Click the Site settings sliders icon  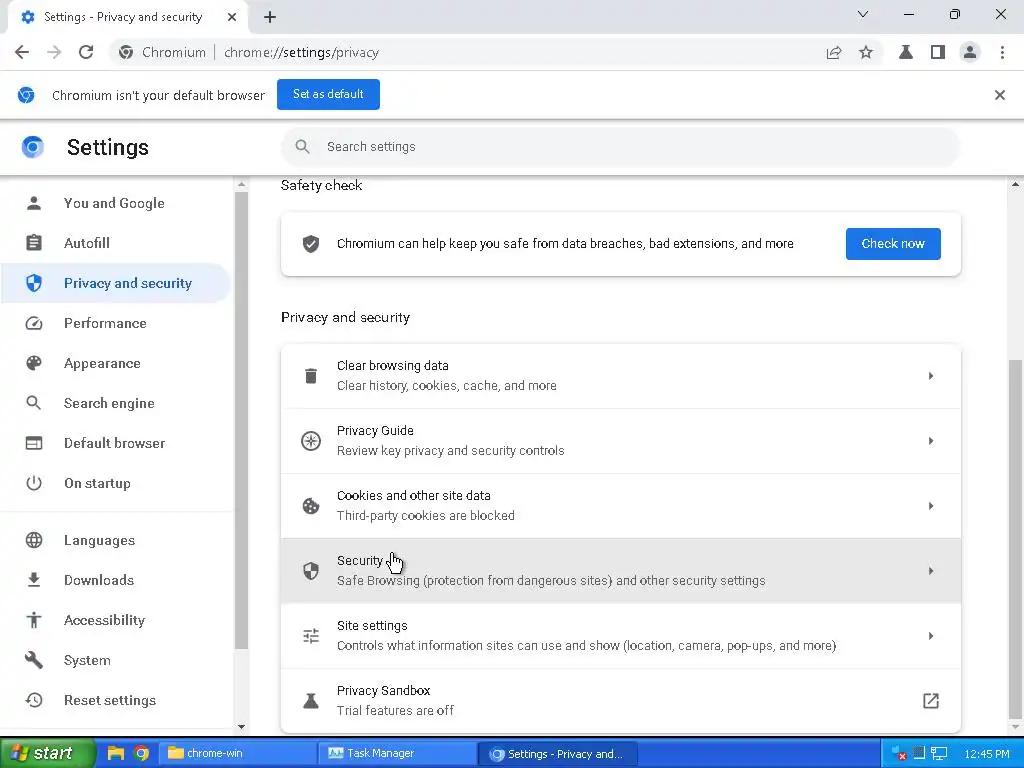pyautogui.click(x=311, y=636)
